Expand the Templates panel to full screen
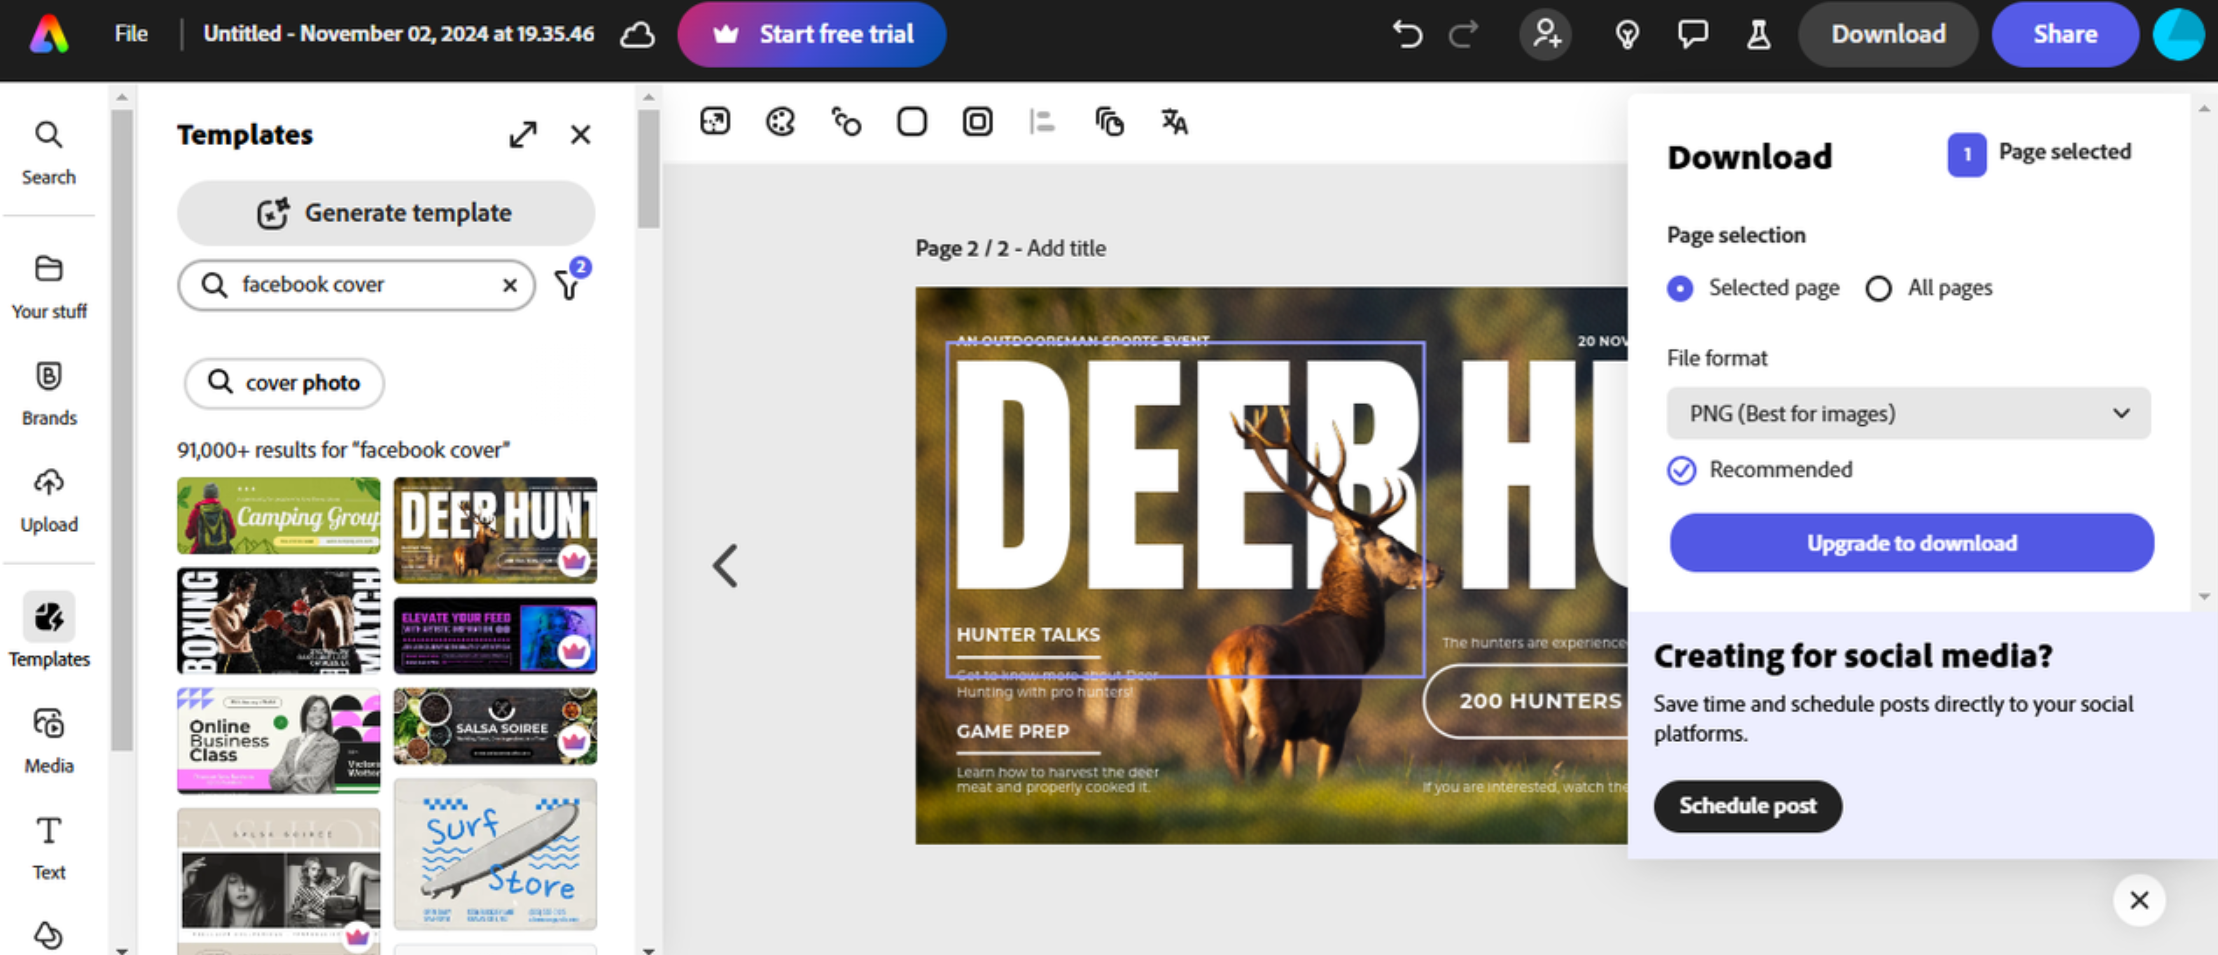 click(x=522, y=134)
